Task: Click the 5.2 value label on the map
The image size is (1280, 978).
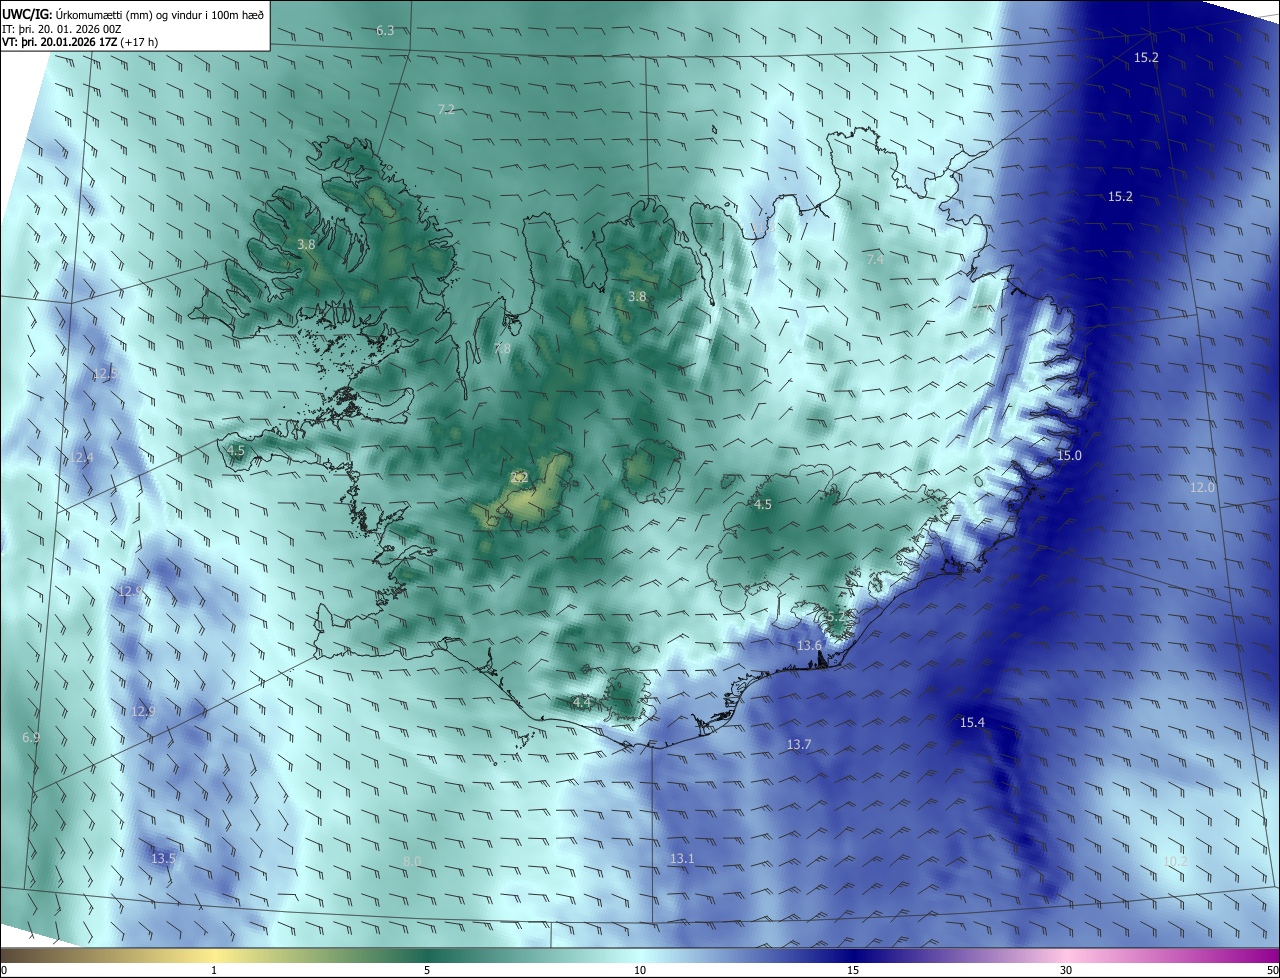Action: (836, 617)
